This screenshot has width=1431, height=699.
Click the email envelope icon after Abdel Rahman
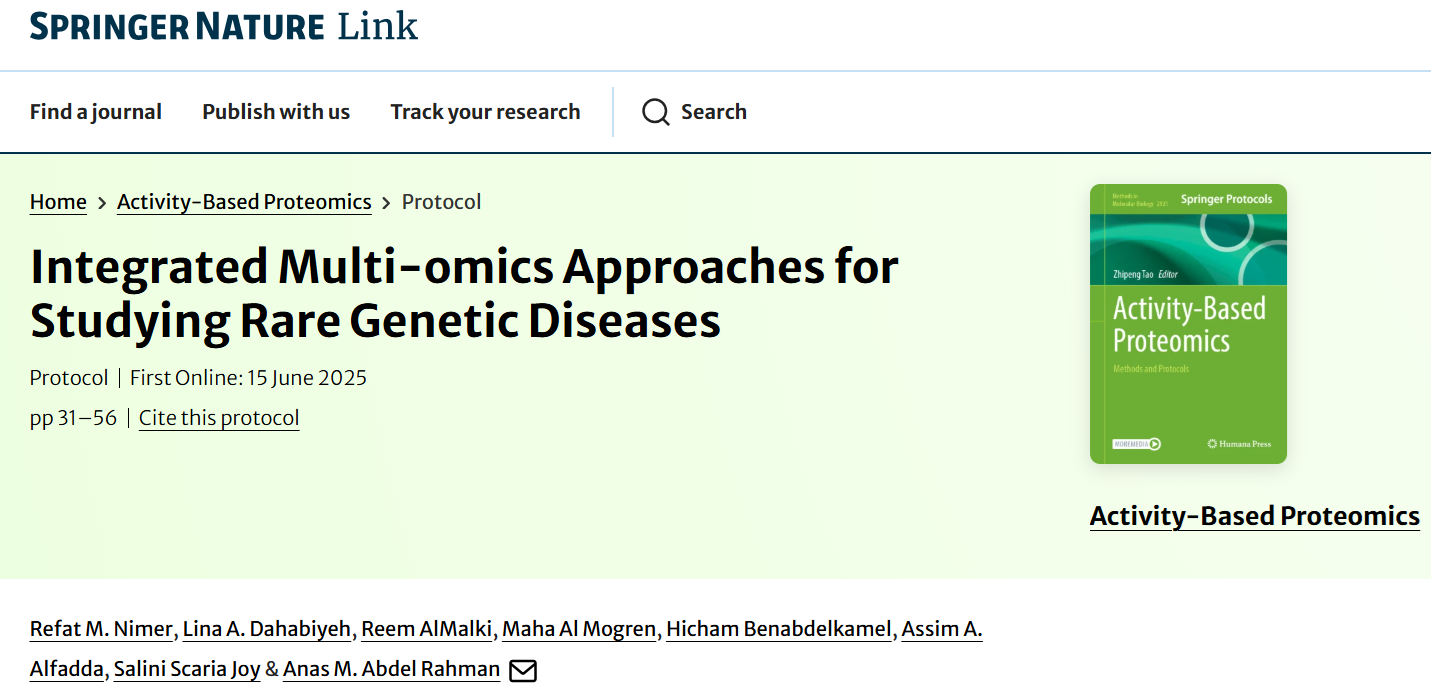pos(523,670)
